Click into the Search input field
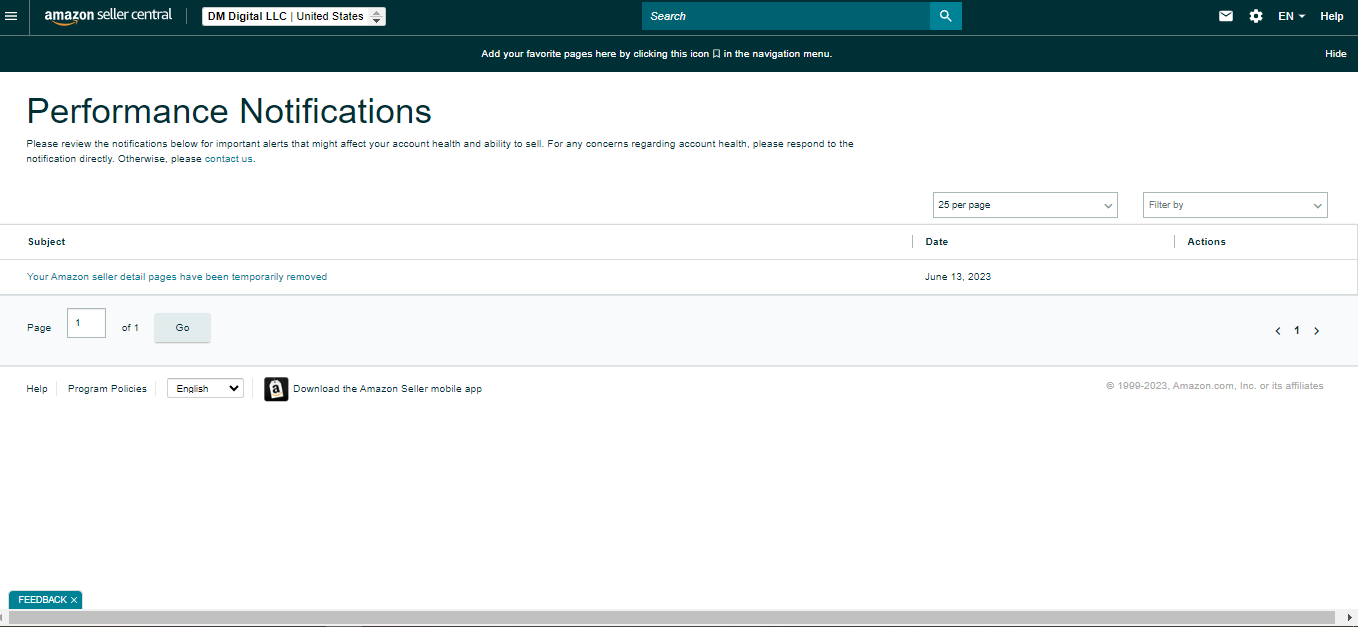Viewport: 1358px width, 627px height. coord(786,16)
